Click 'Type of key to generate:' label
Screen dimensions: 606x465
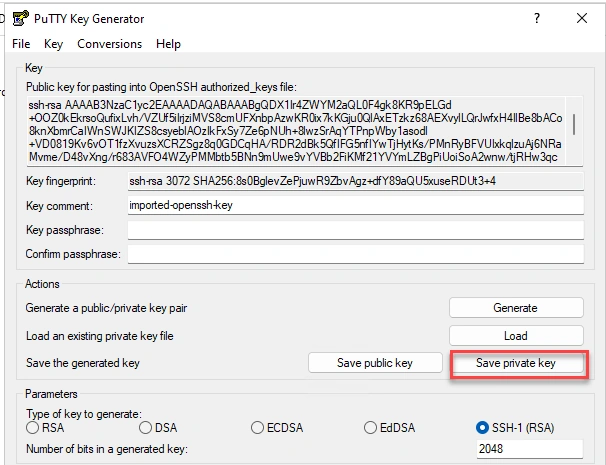(x=84, y=414)
